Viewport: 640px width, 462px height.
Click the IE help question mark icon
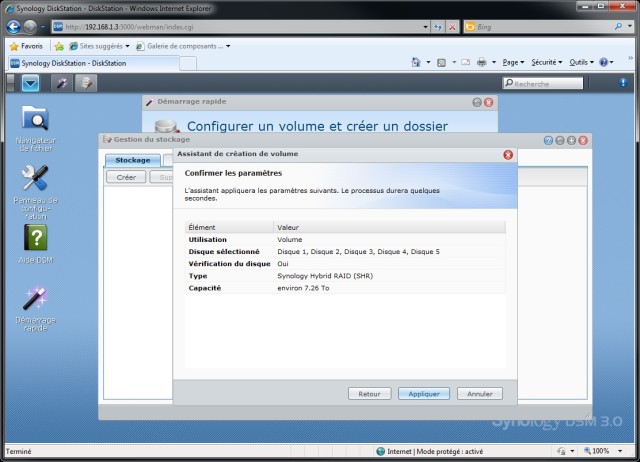pos(604,62)
